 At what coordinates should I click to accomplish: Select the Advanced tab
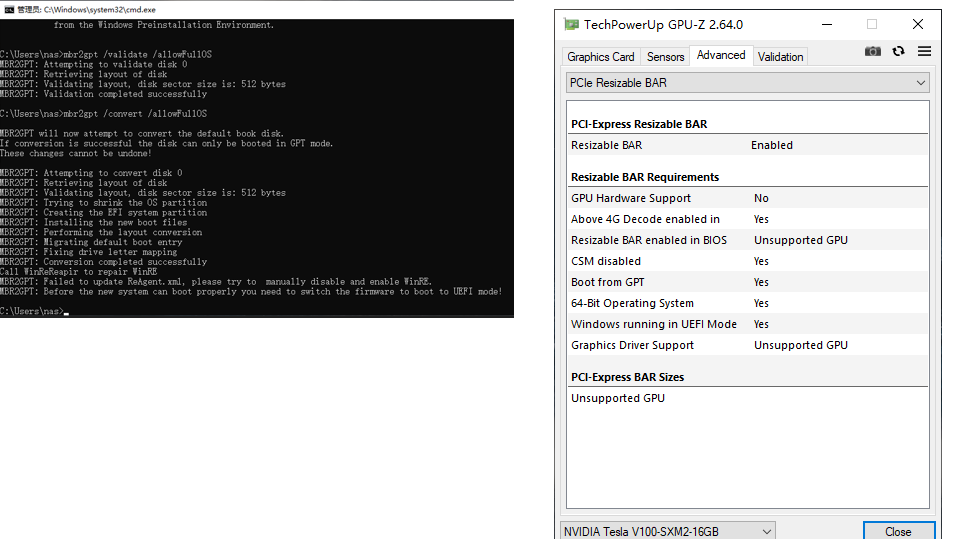pyautogui.click(x=721, y=56)
